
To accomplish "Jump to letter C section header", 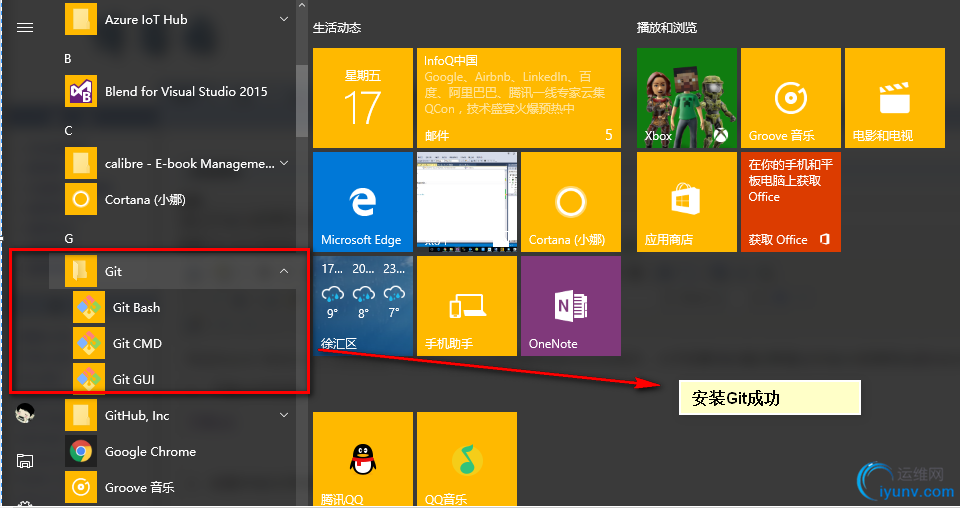I will [69, 131].
